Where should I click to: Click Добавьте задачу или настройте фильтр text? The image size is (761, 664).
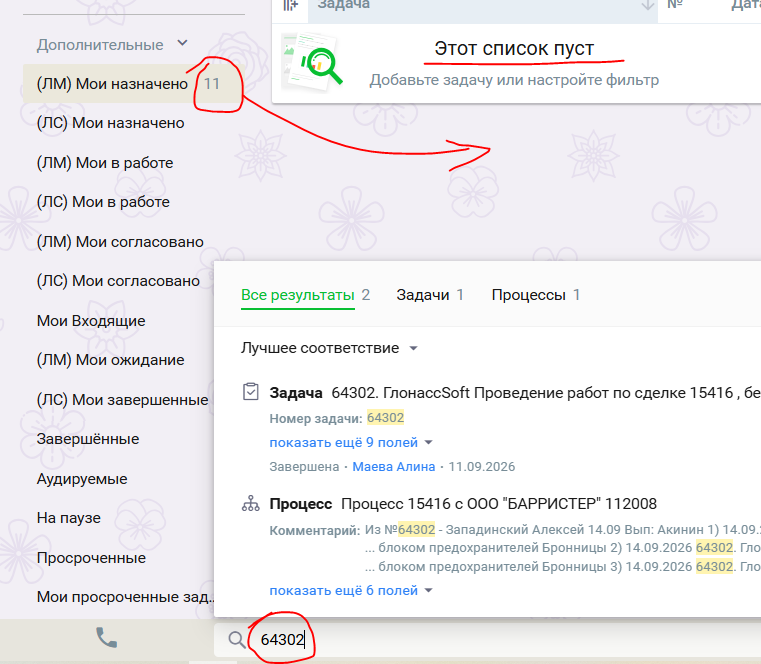(x=514, y=80)
